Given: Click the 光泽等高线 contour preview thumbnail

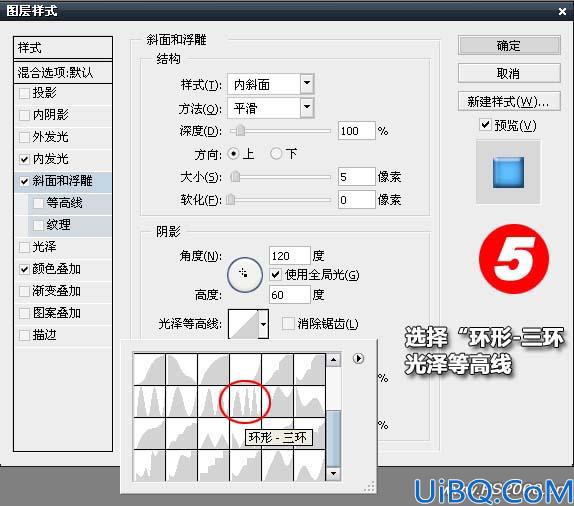Looking at the screenshot, I should pos(243,324).
